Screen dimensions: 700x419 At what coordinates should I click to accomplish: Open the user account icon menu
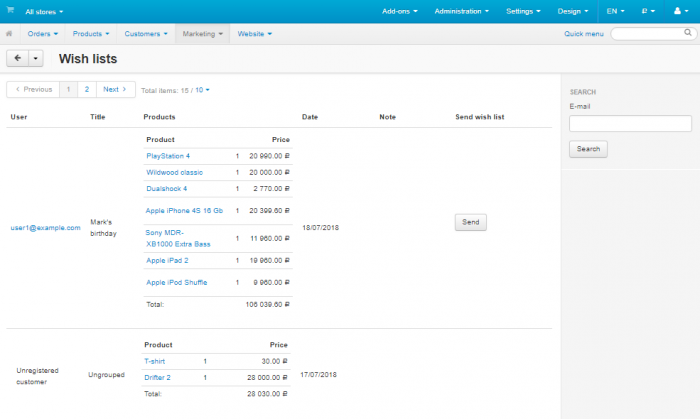pos(680,11)
